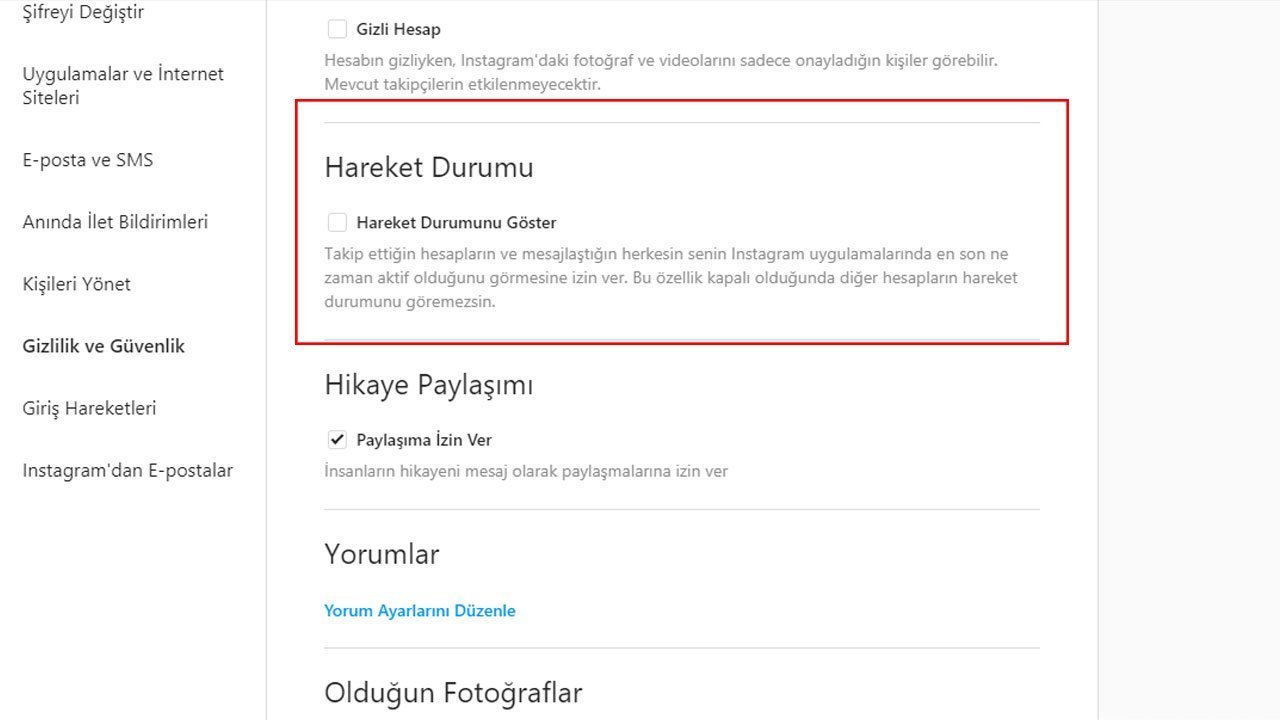
Task: Click the 'Hareket Durumunu Göster' label text
Action: click(456, 222)
